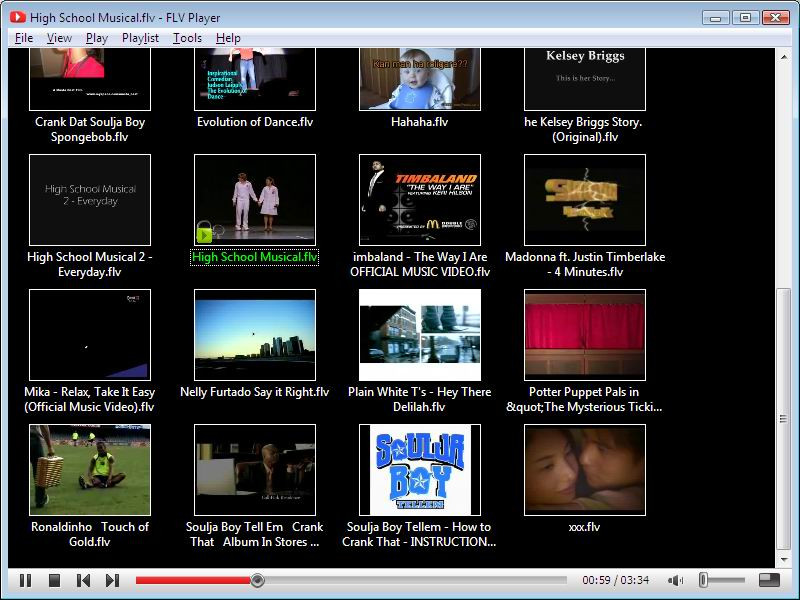Click the vertical scrollbar thumb

784,419
